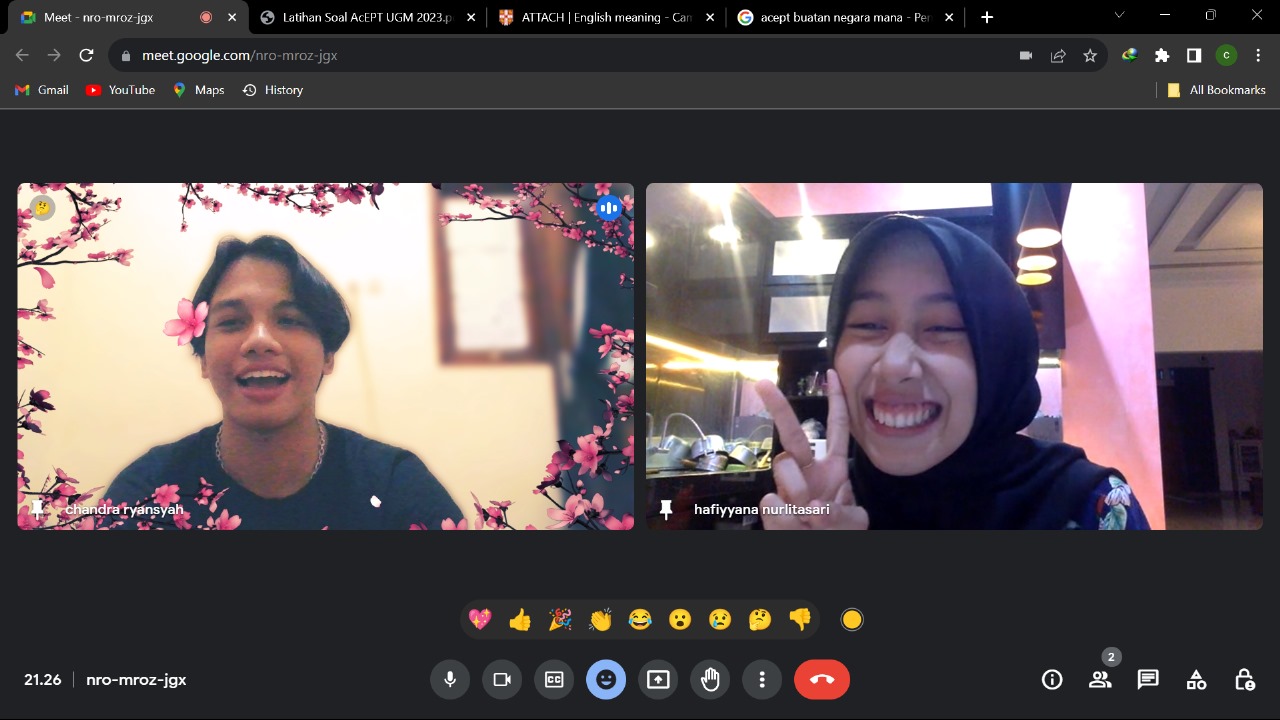This screenshot has height=720, width=1280.
Task: Open the chat with everyone panel
Action: [x=1148, y=680]
